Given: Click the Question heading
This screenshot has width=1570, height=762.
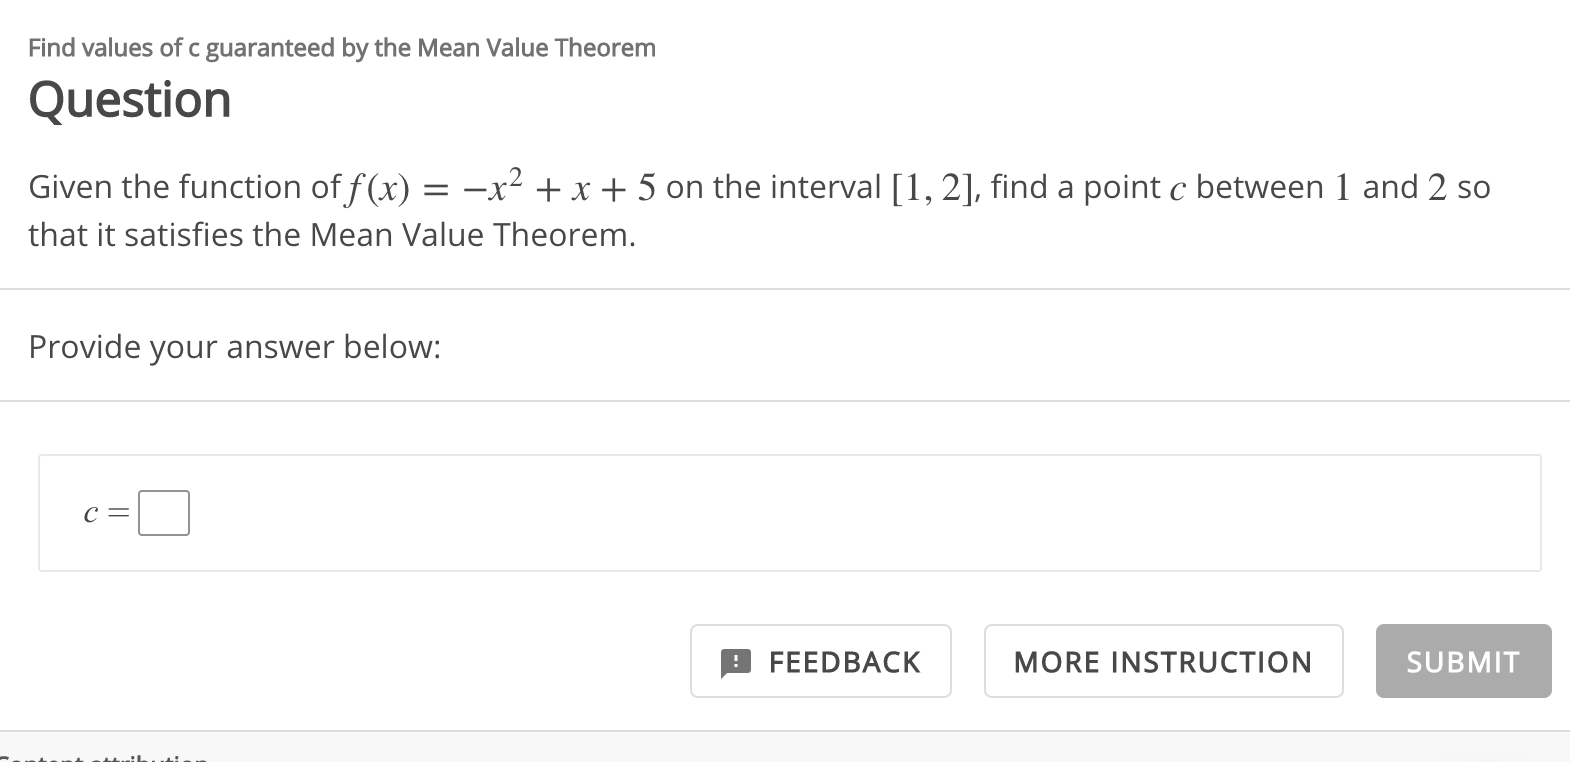Looking at the screenshot, I should coord(130,99).
